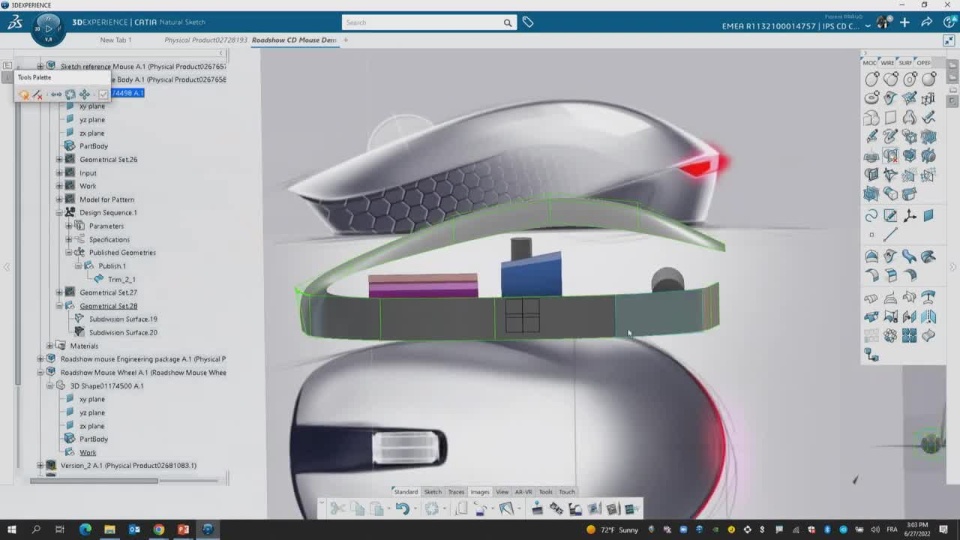Select the SURF tab in right palette
960x540 pixels.
(x=905, y=62)
